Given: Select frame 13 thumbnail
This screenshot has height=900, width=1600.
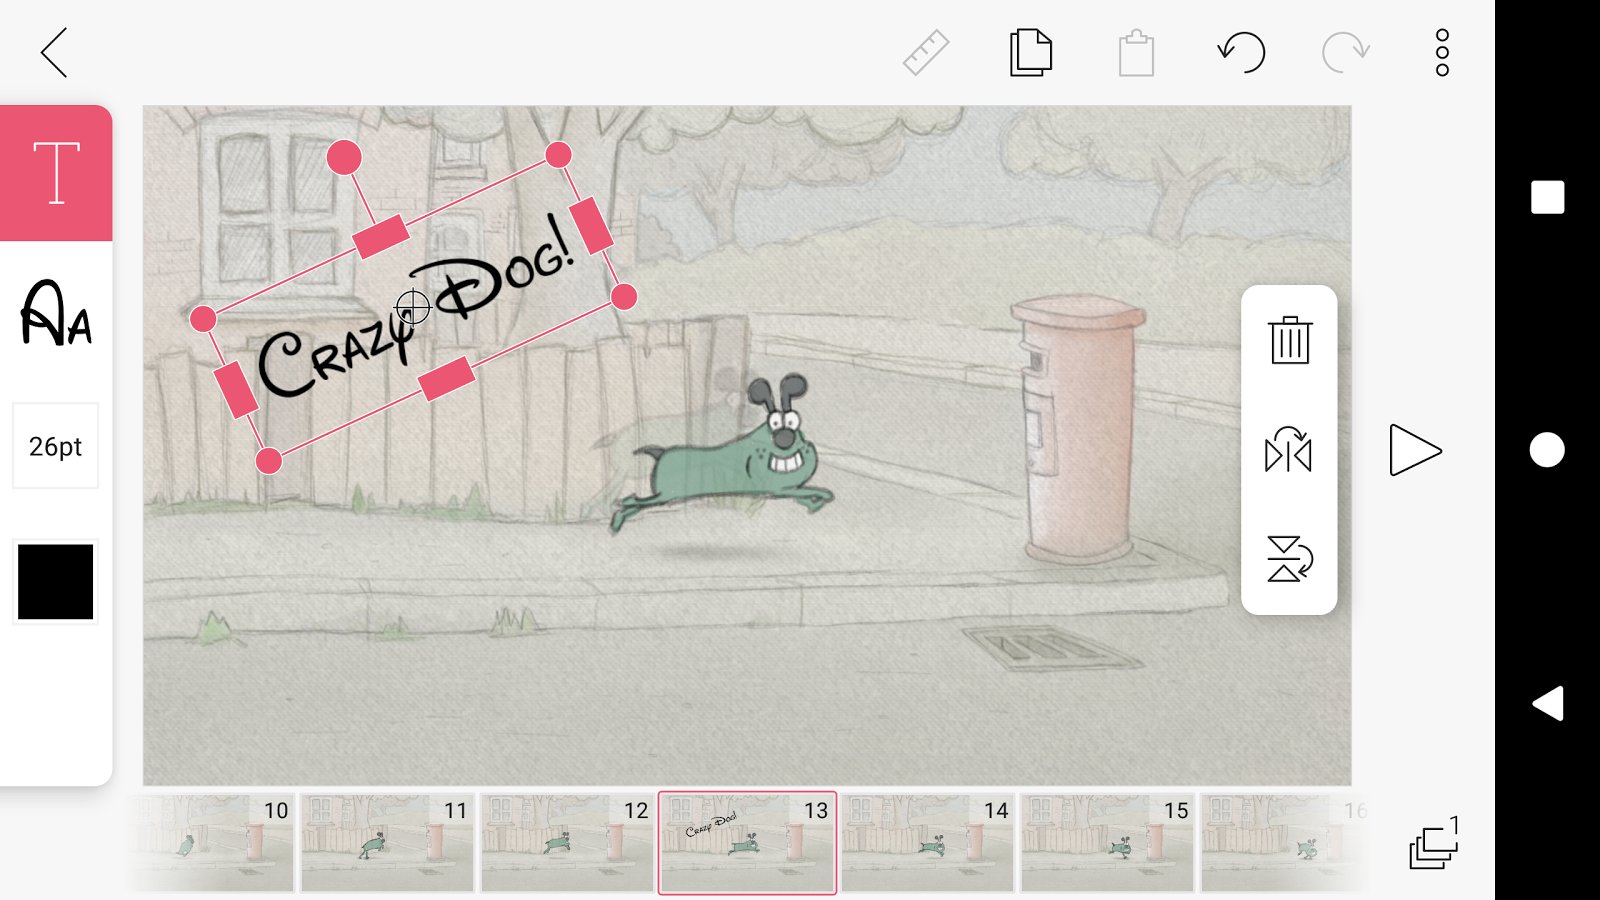Looking at the screenshot, I should (x=747, y=842).
